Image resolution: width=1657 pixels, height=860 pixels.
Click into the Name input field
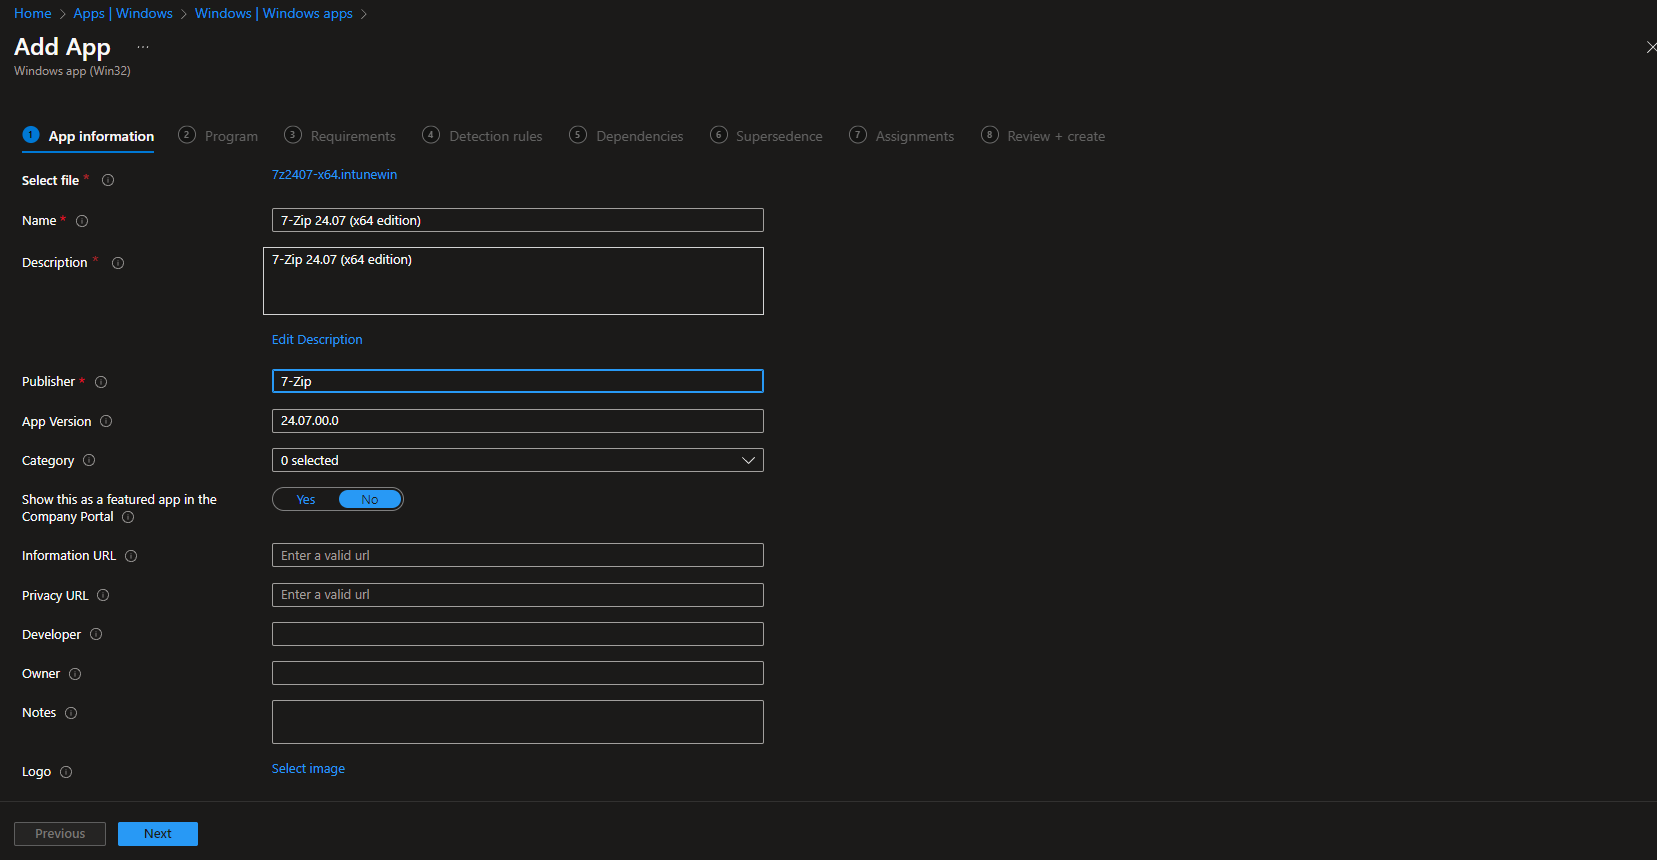coord(518,220)
